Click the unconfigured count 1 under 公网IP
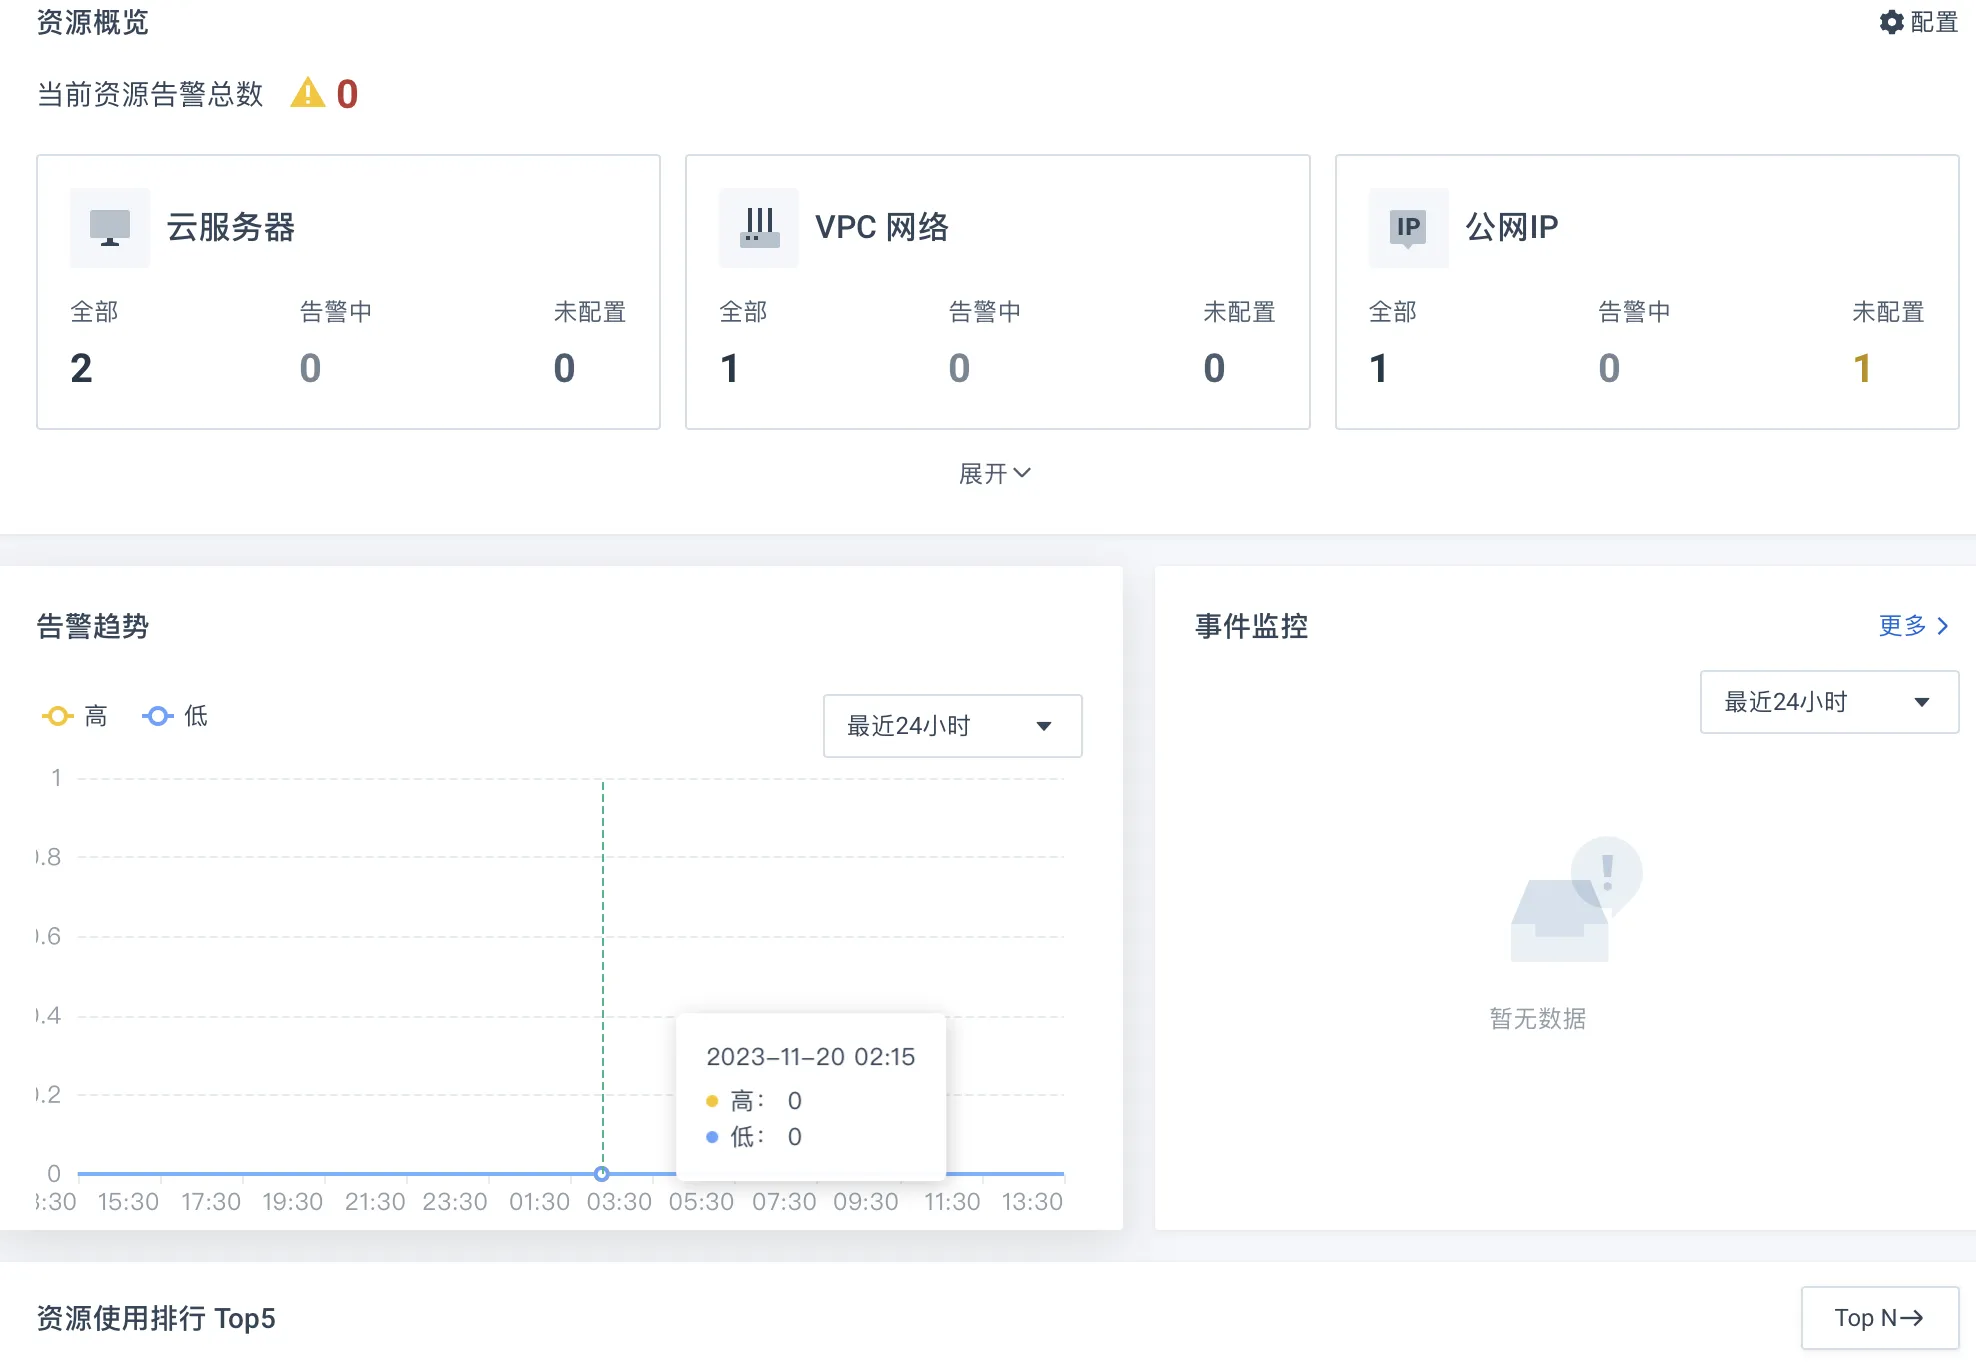 (1863, 368)
